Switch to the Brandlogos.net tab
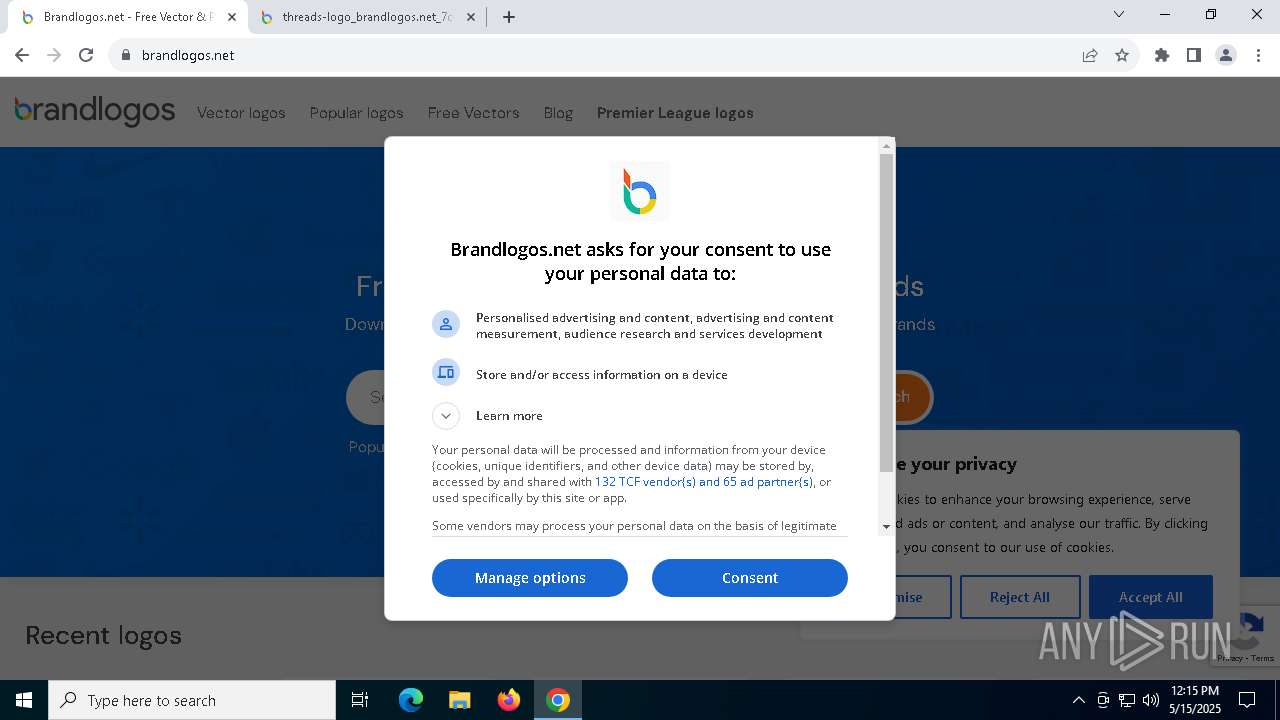Image resolution: width=1280 pixels, height=720 pixels. click(x=128, y=17)
